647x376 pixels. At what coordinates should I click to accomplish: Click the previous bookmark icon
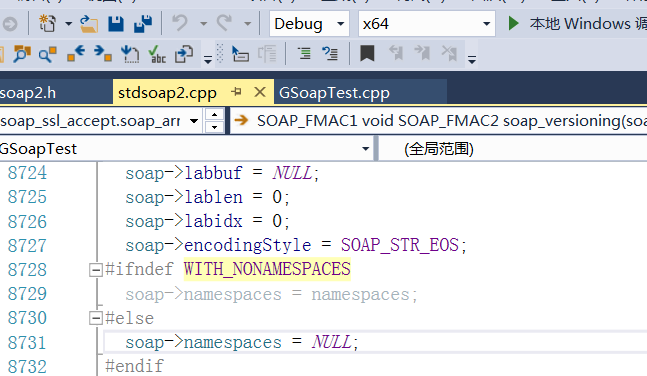tap(396, 54)
